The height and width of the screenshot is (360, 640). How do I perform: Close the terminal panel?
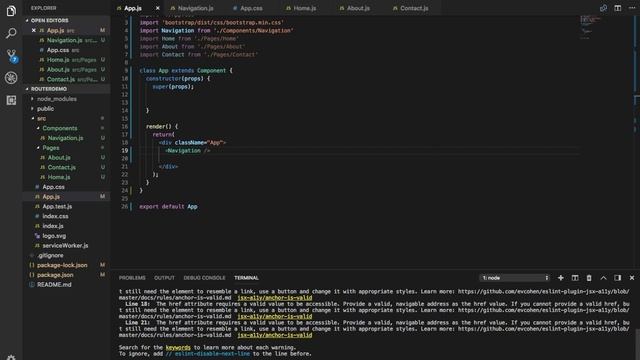(x=632, y=278)
